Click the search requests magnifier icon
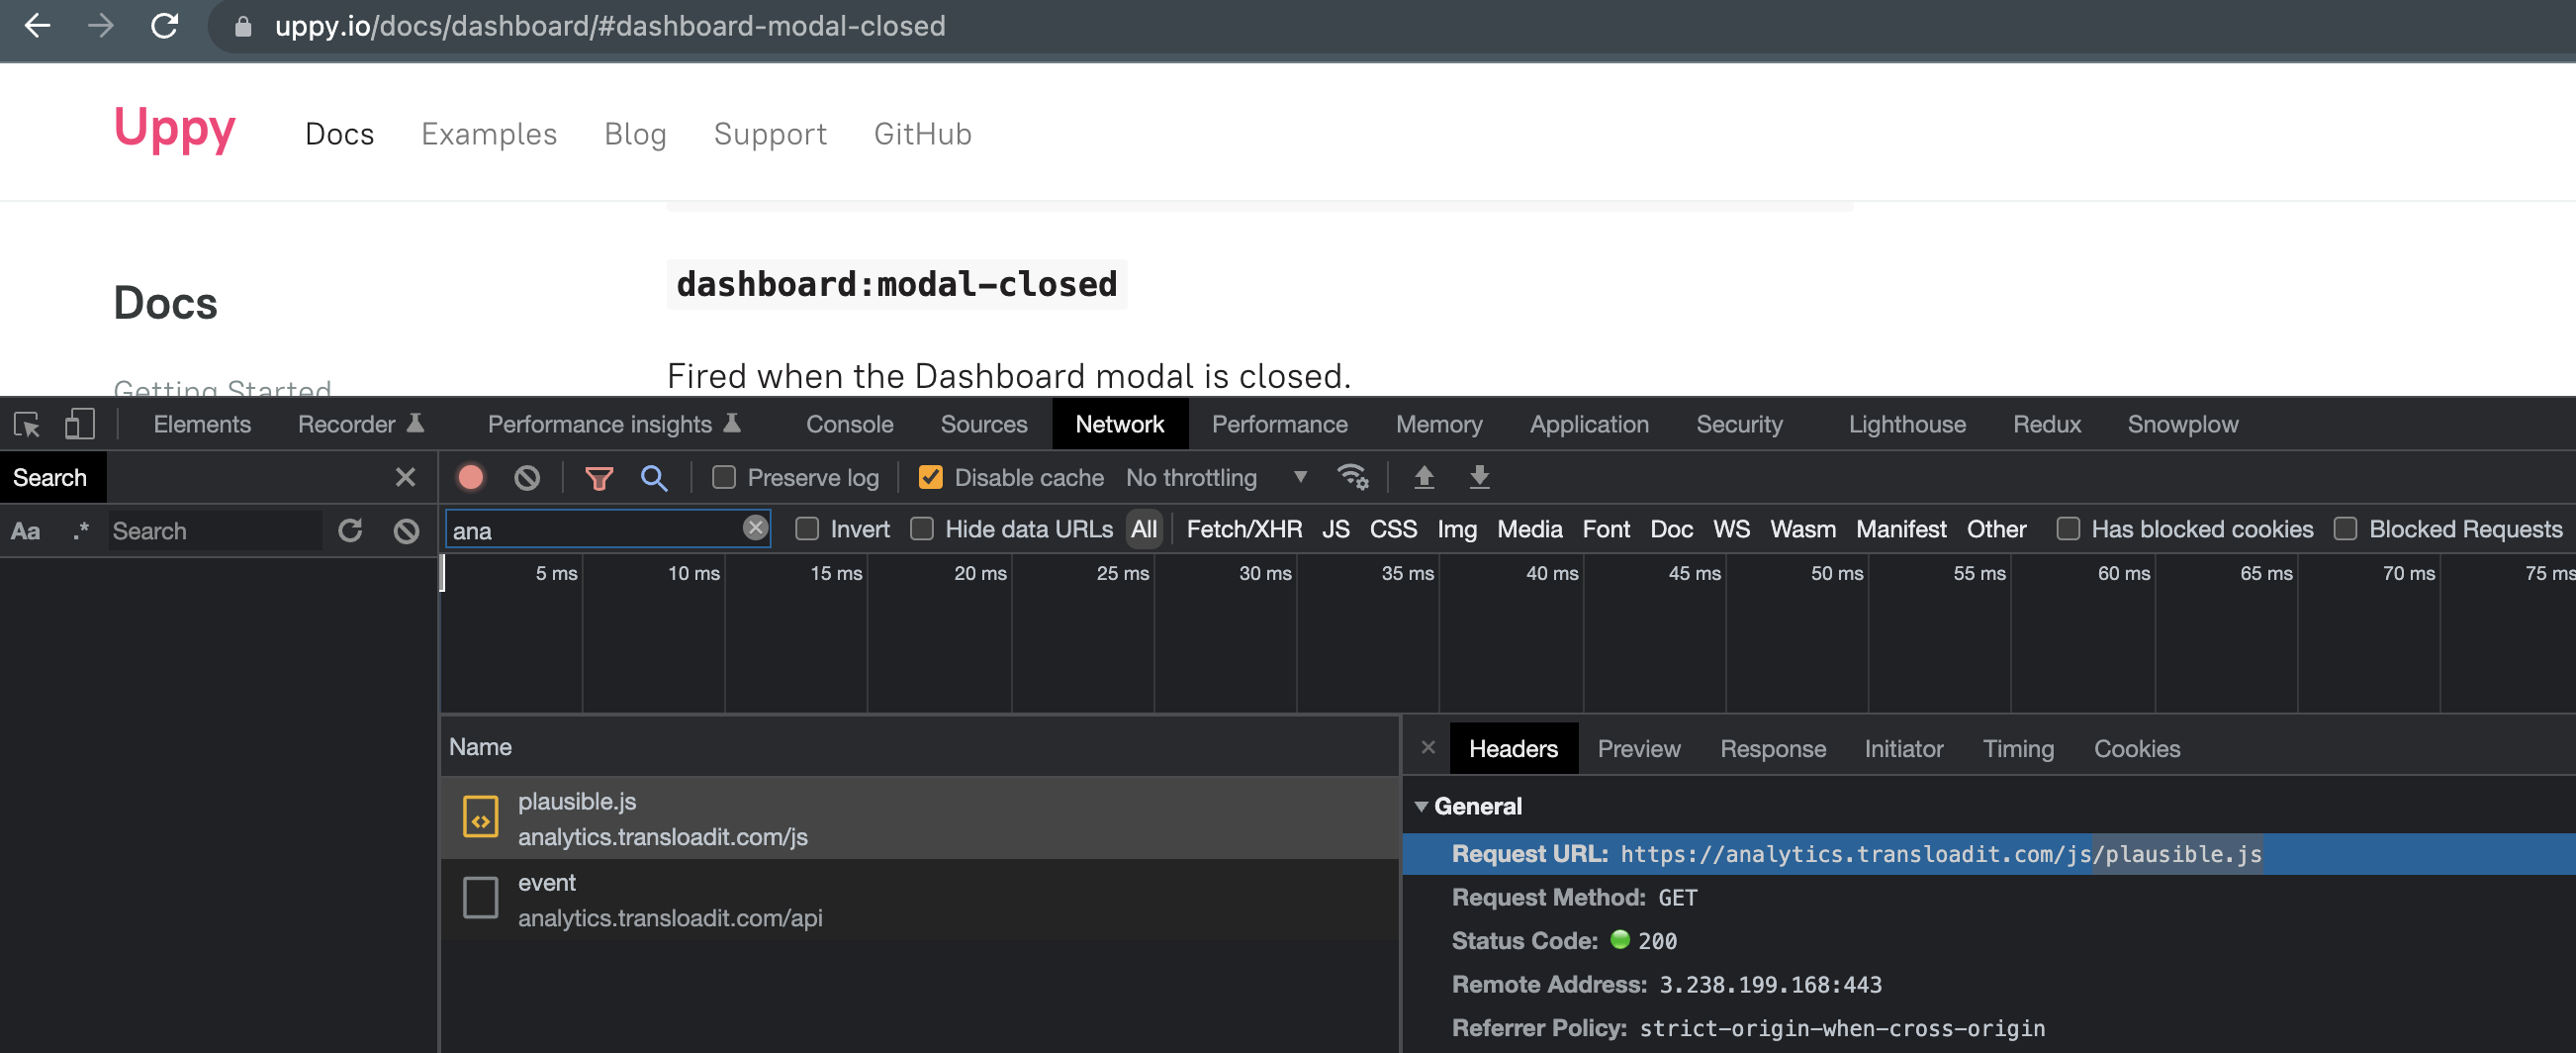The height and width of the screenshot is (1053, 2576). (654, 477)
